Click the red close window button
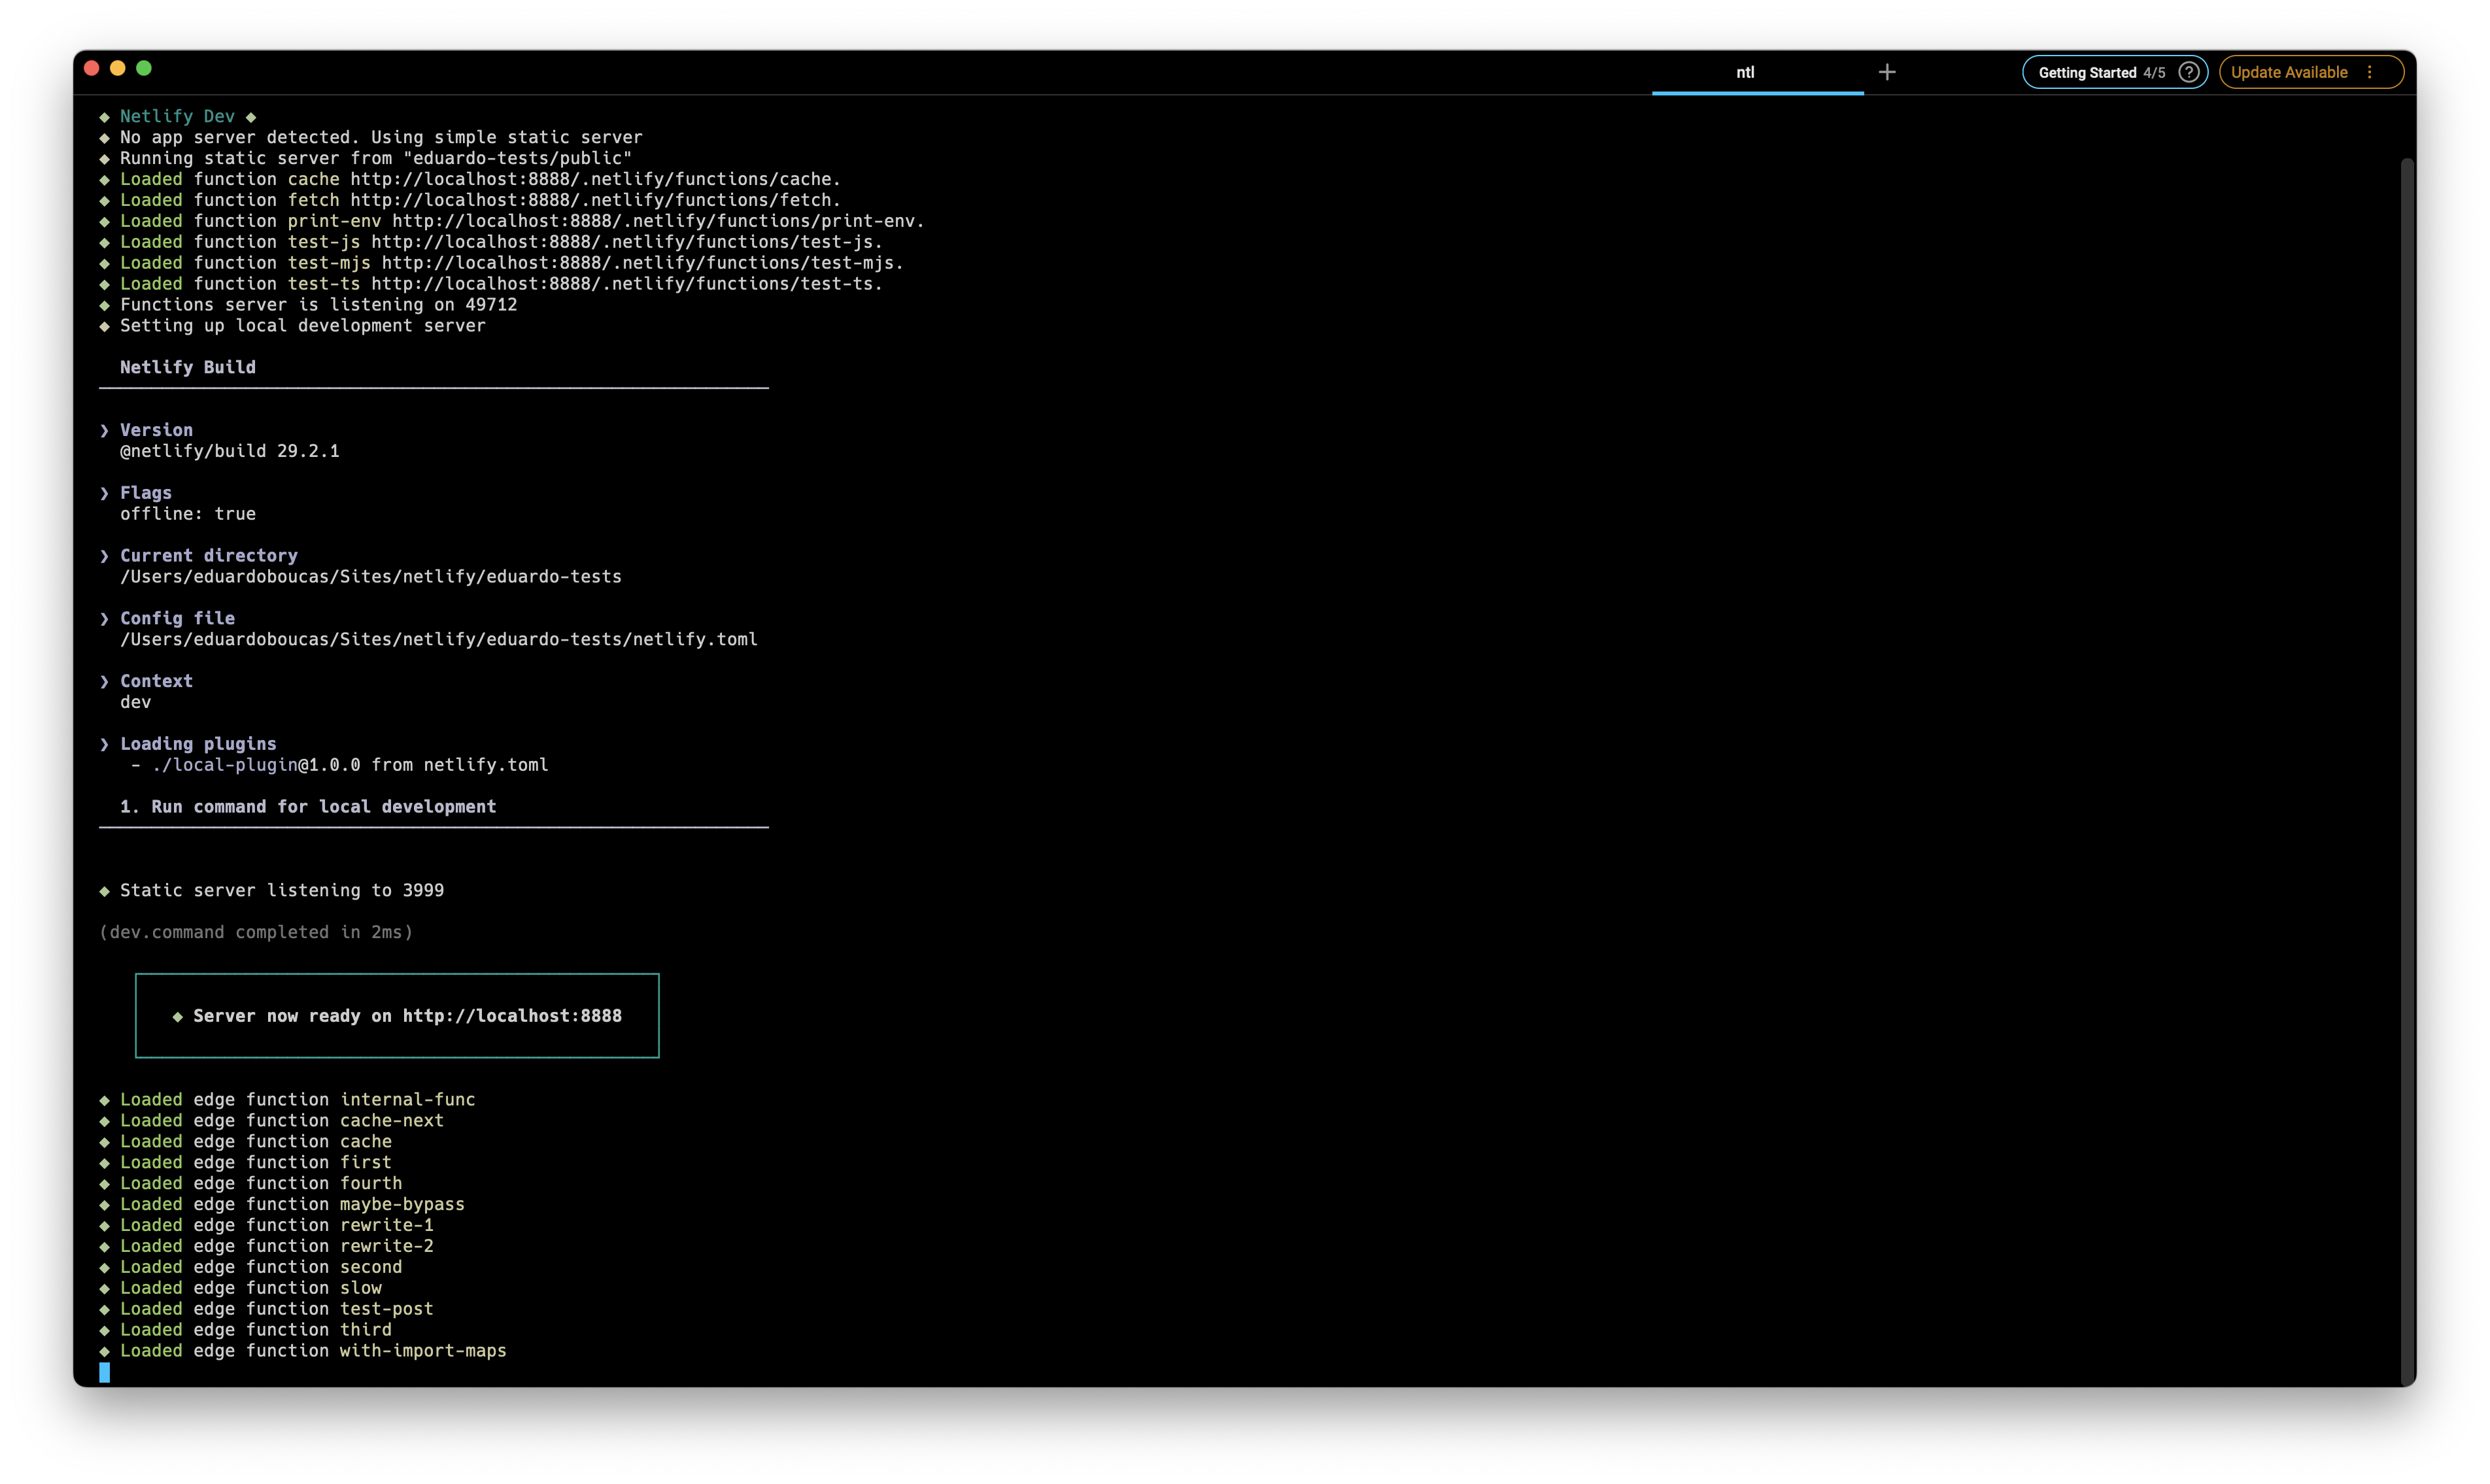This screenshot has width=2490, height=1484. point(92,68)
